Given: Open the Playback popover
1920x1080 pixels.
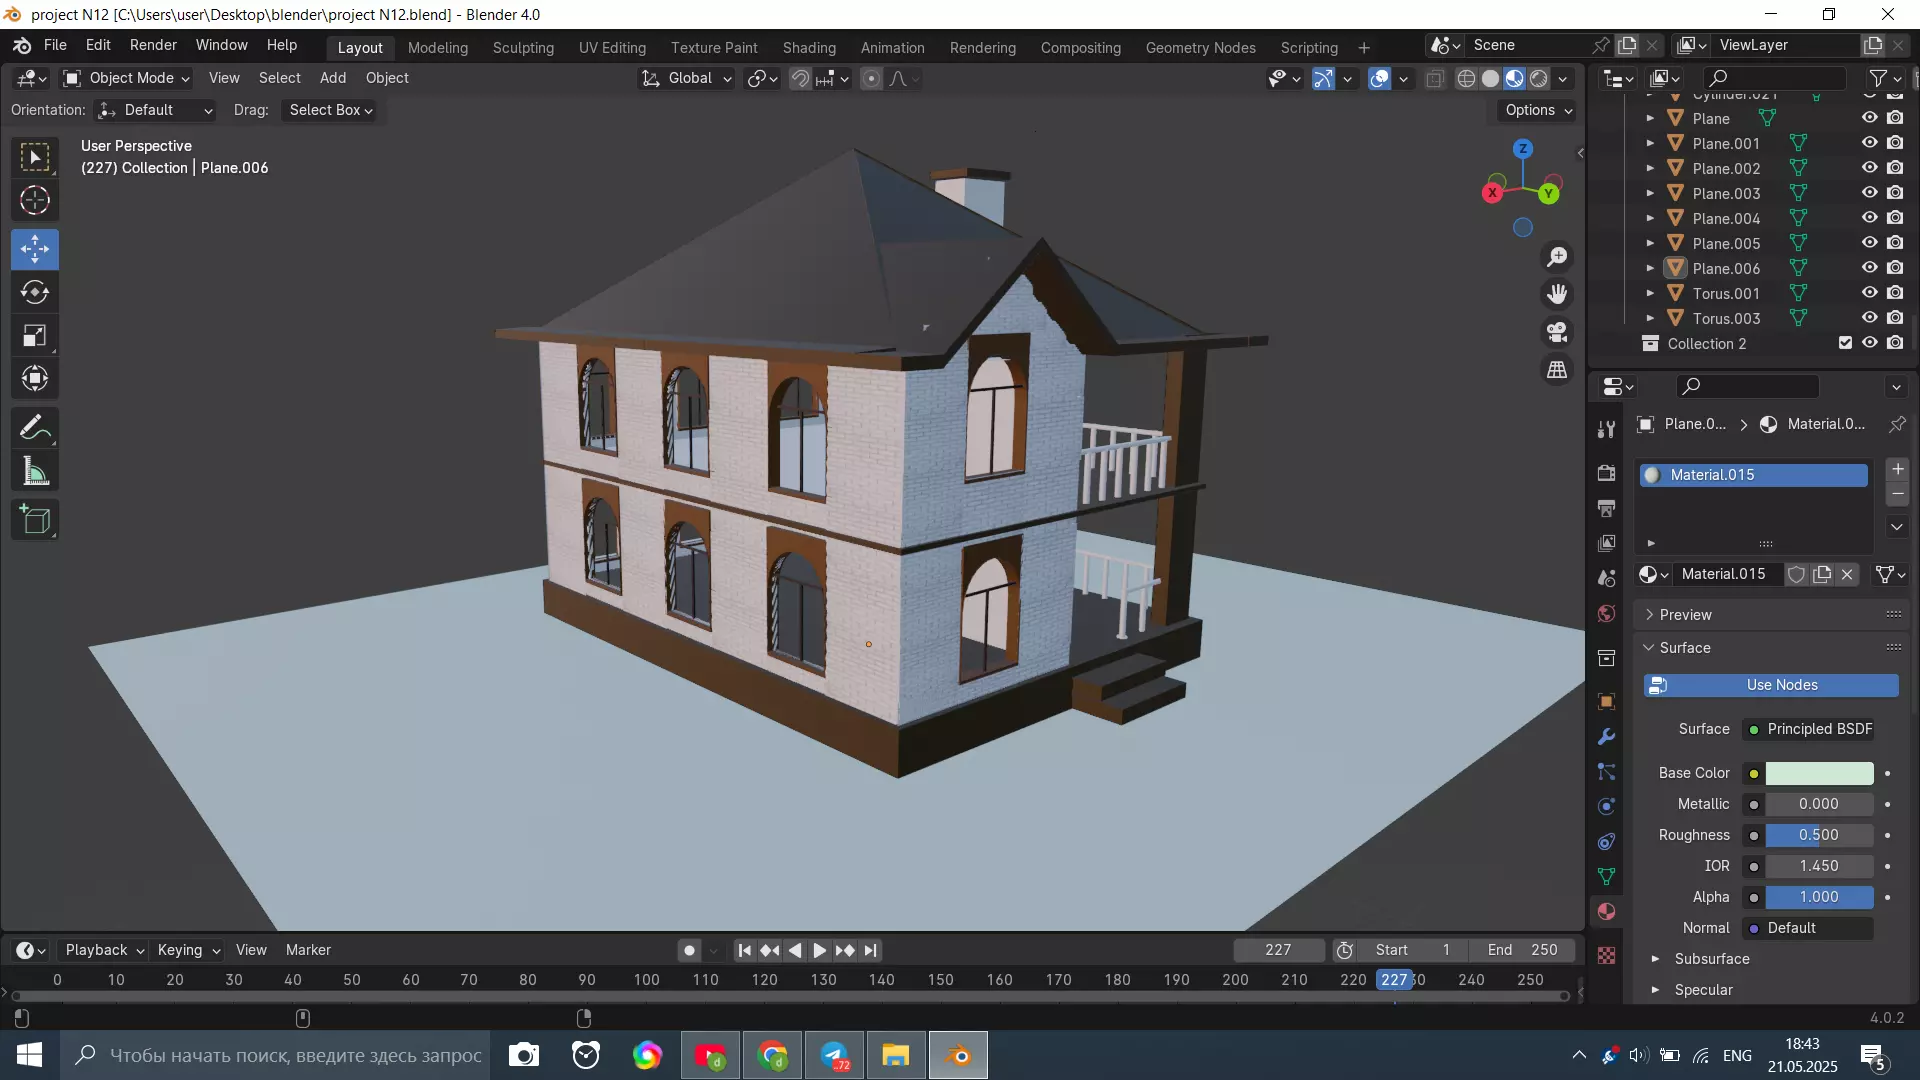Looking at the screenshot, I should (x=104, y=950).
